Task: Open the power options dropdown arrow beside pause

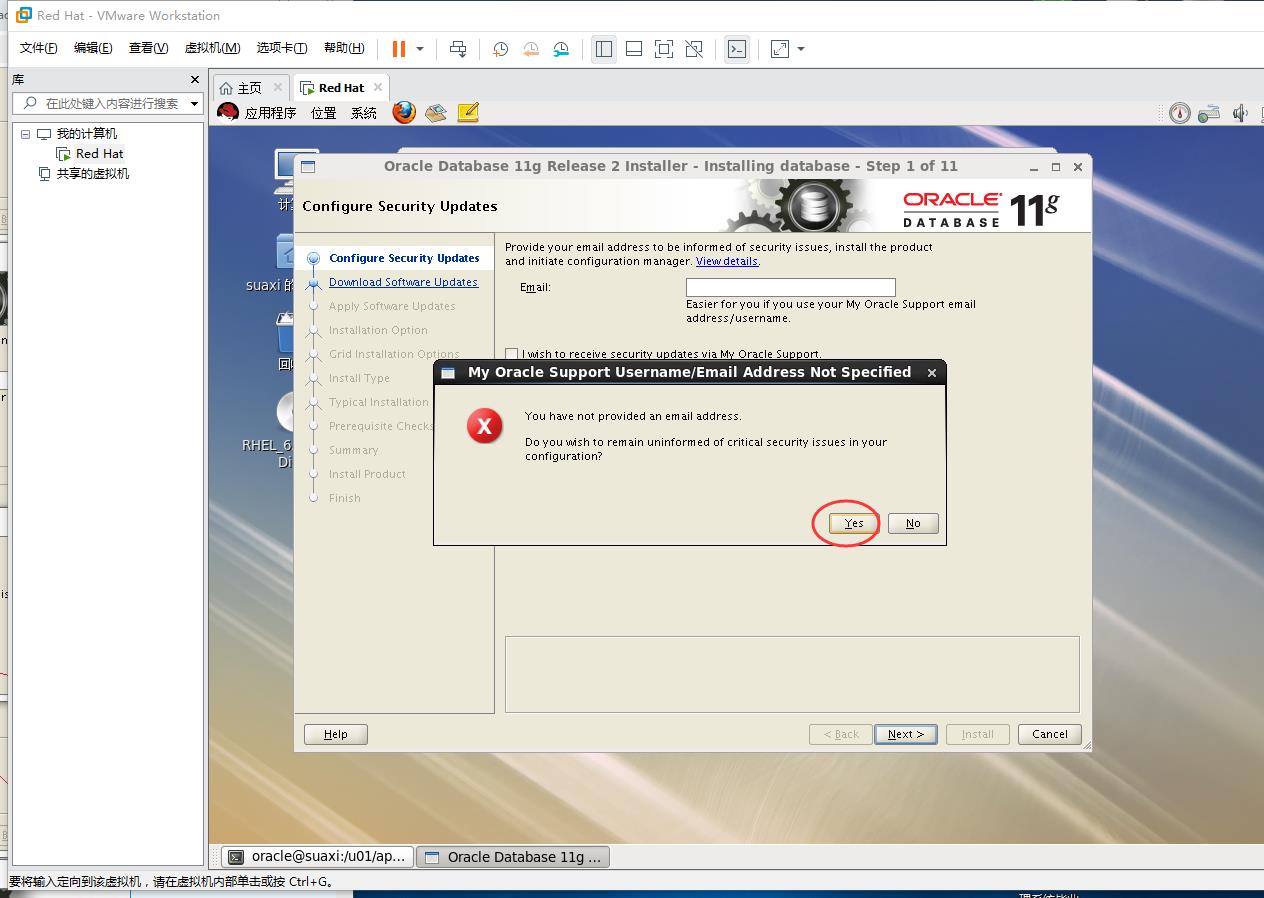Action: point(420,49)
